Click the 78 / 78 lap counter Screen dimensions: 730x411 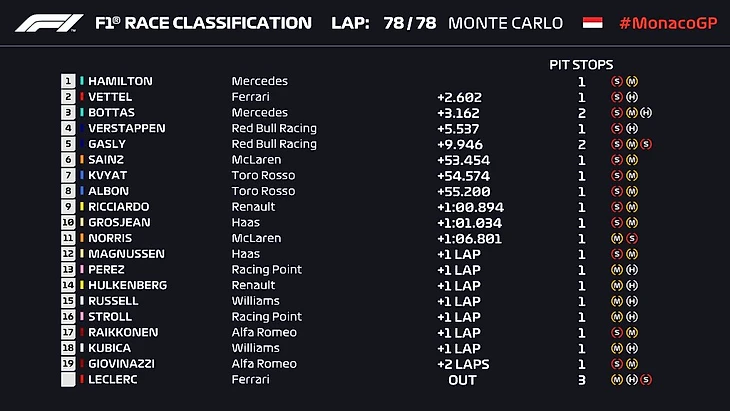point(409,23)
